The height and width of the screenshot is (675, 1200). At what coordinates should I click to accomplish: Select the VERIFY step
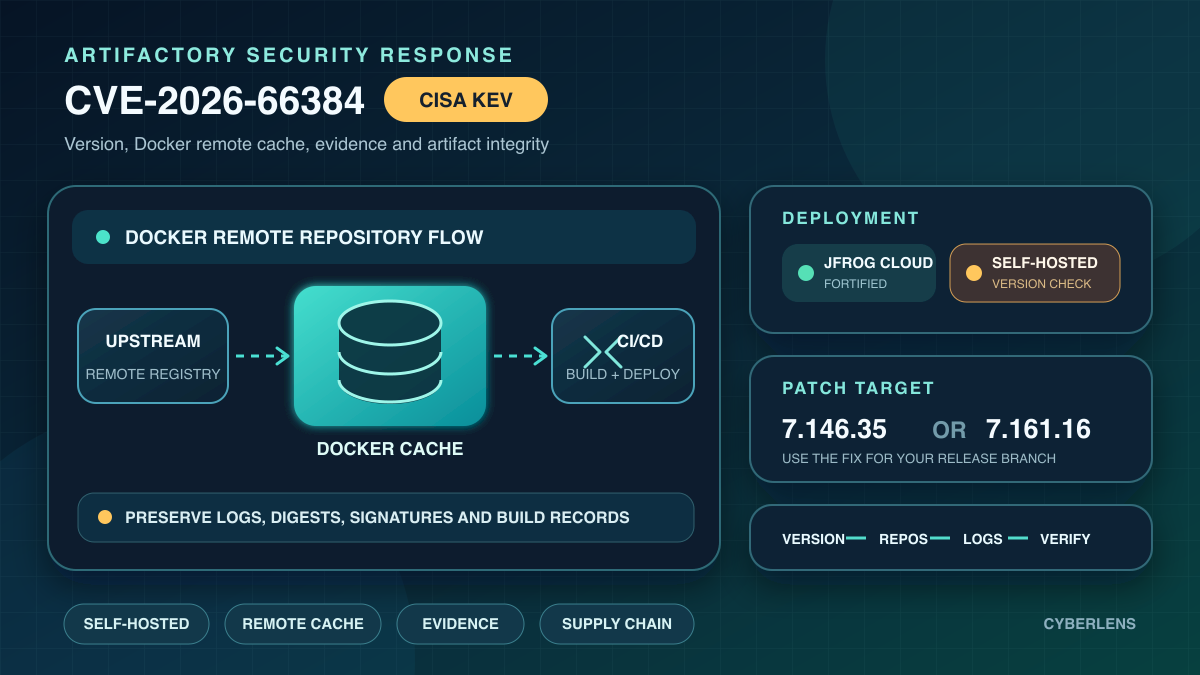click(x=1065, y=539)
